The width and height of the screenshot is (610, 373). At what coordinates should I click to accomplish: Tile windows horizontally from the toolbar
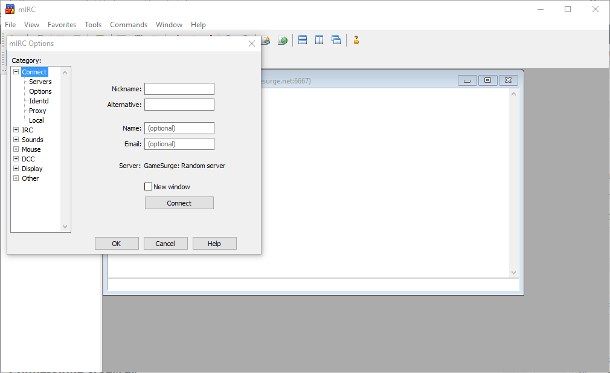tap(302, 40)
